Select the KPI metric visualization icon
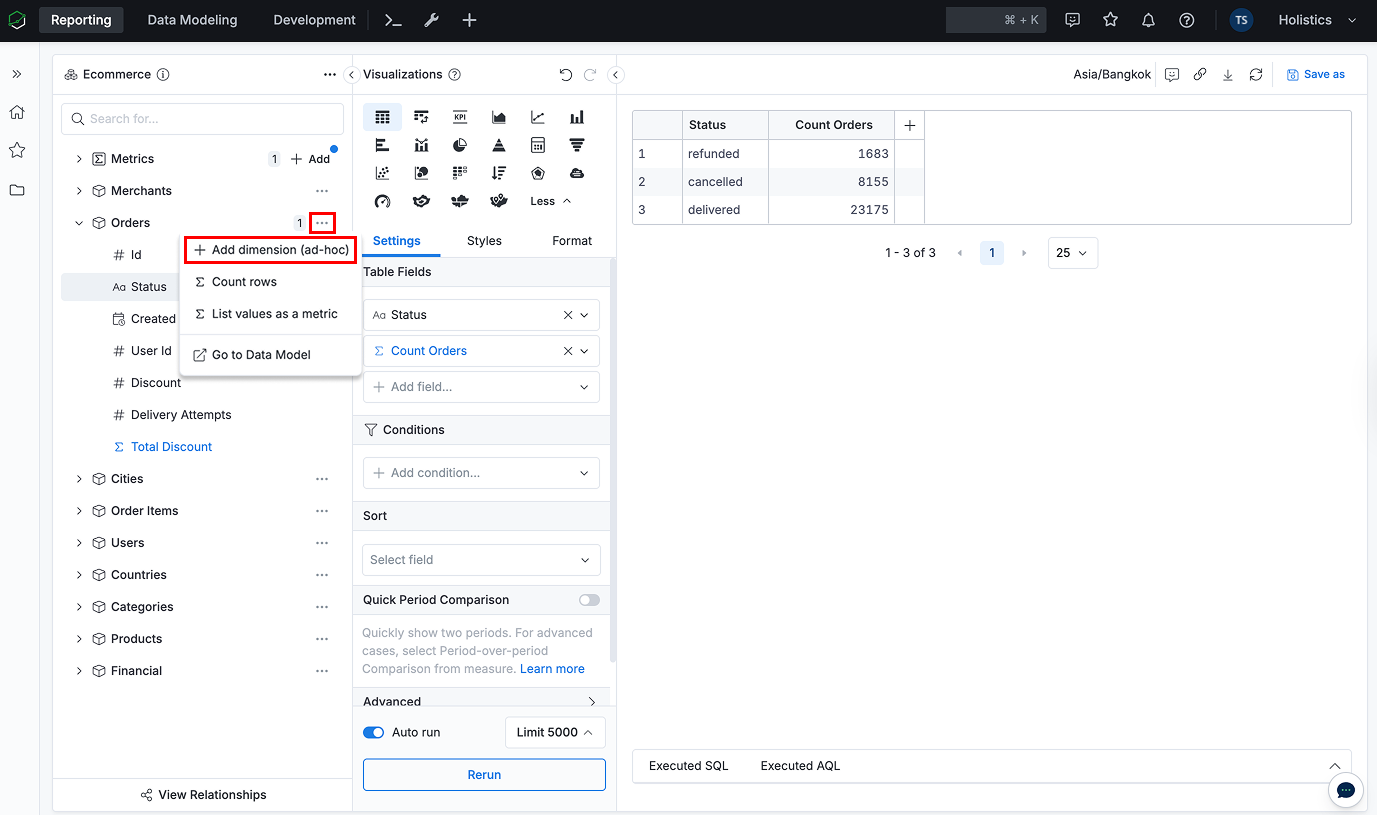 (460, 117)
